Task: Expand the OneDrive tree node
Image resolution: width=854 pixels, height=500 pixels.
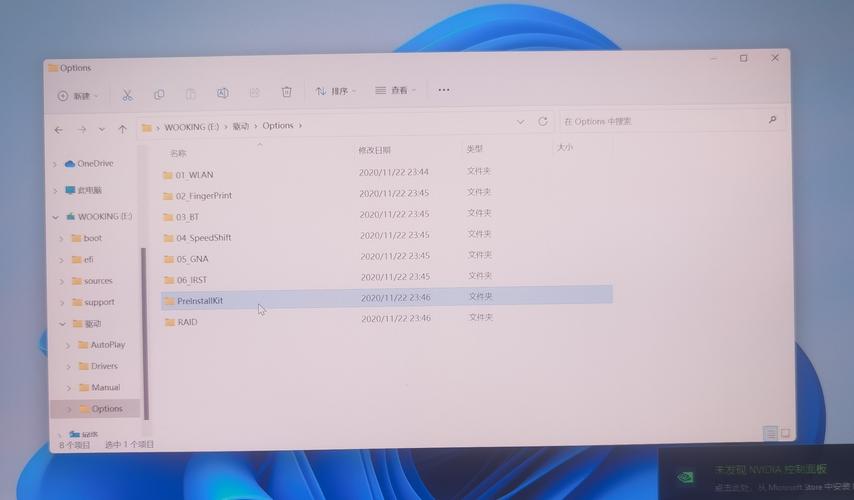Action: [x=54, y=164]
